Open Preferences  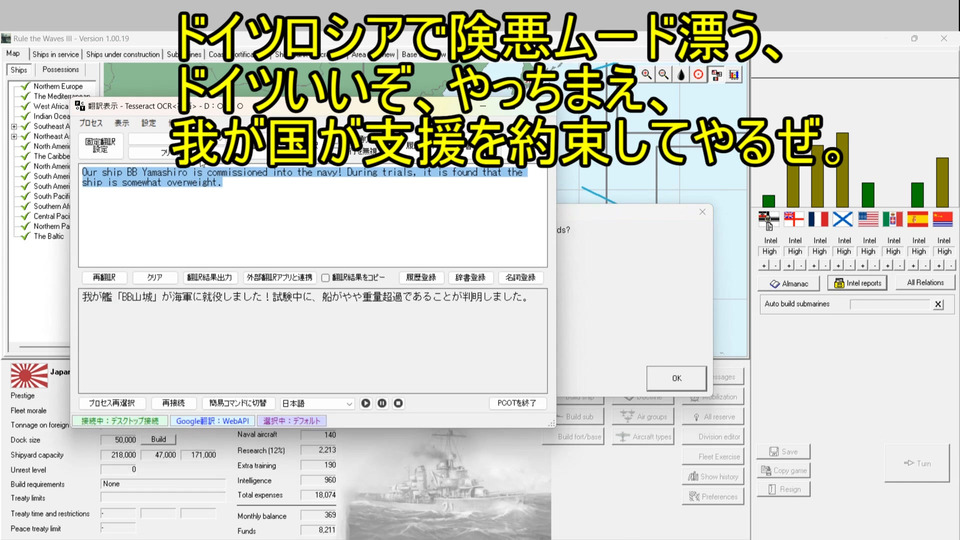(713, 497)
